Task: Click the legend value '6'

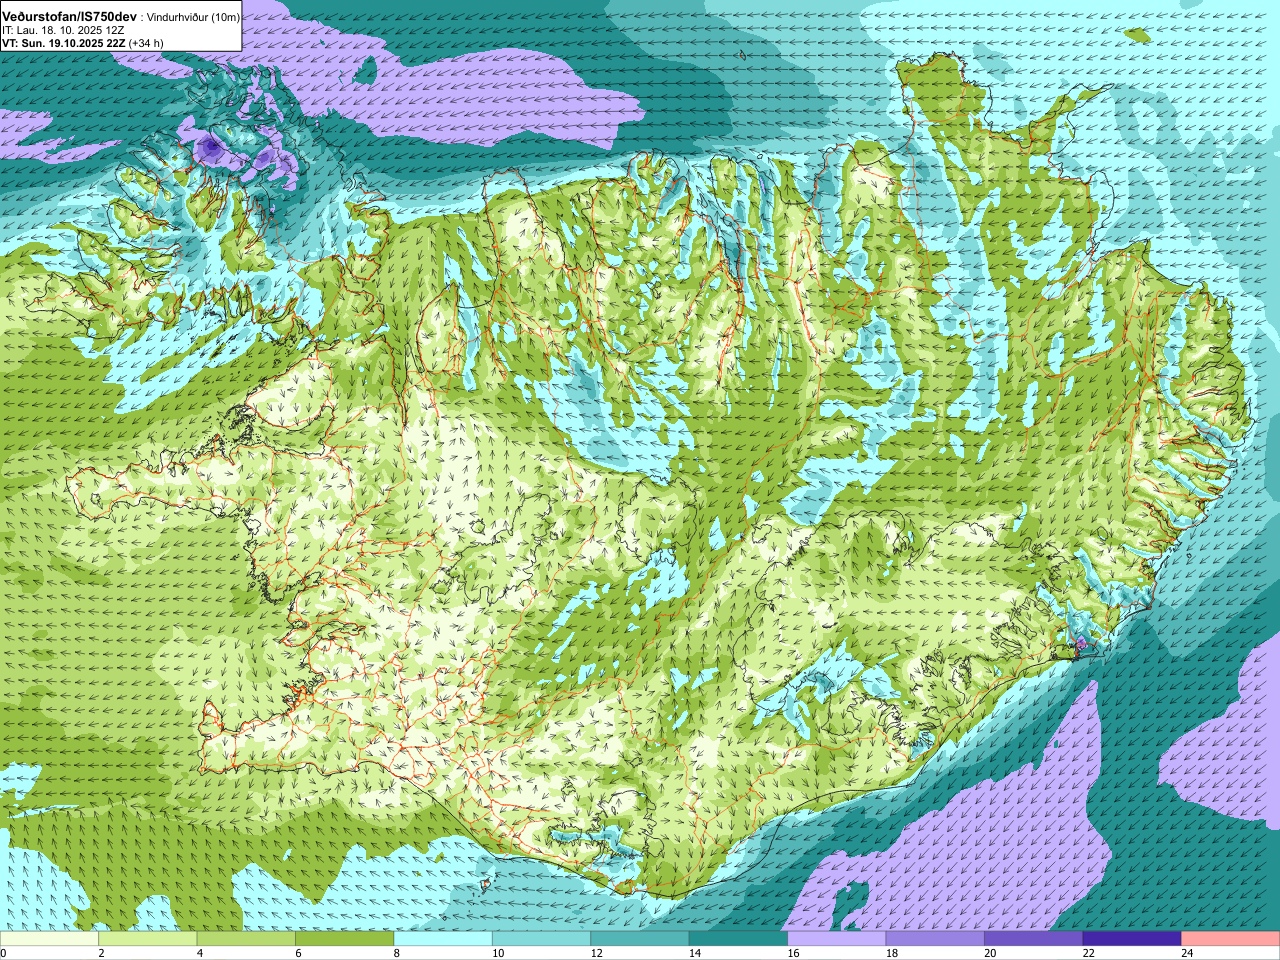Action: tap(298, 953)
